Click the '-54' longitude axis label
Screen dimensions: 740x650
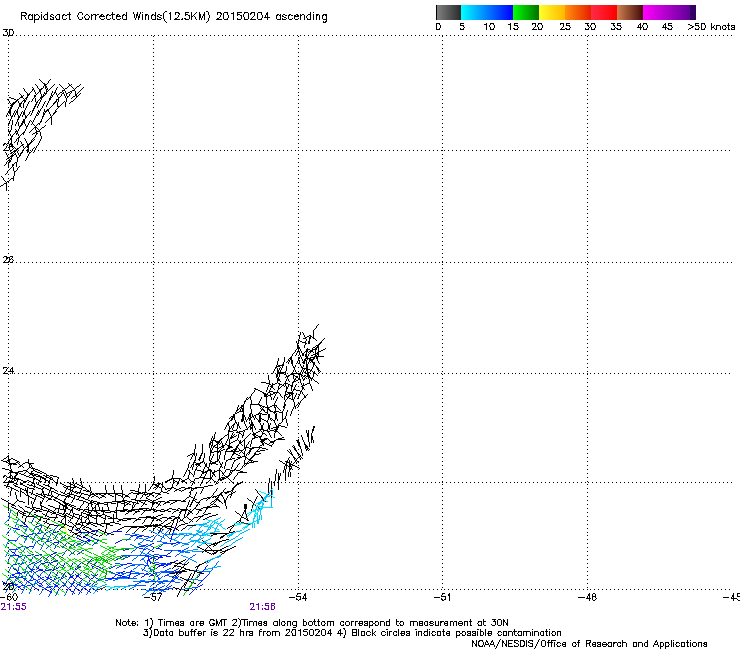(x=298, y=597)
